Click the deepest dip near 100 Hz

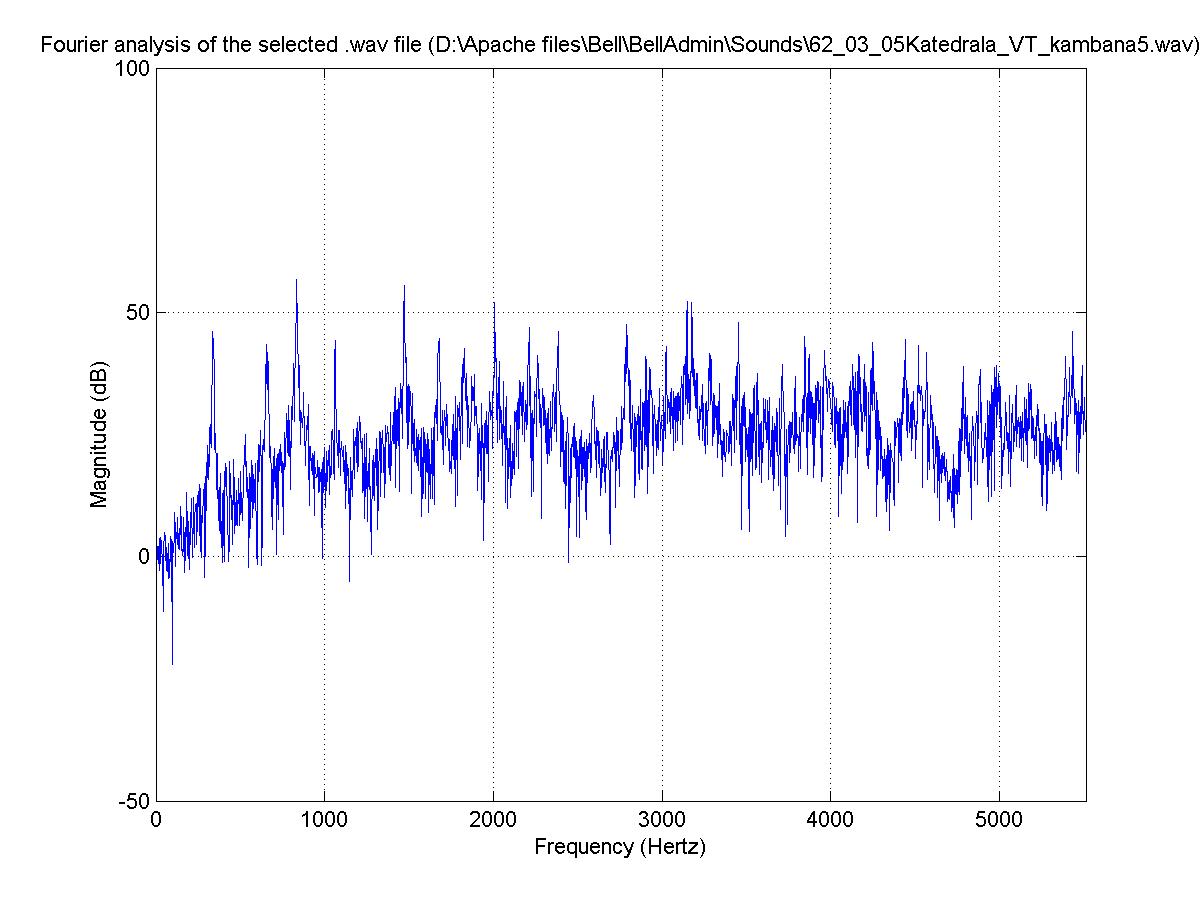(x=172, y=662)
